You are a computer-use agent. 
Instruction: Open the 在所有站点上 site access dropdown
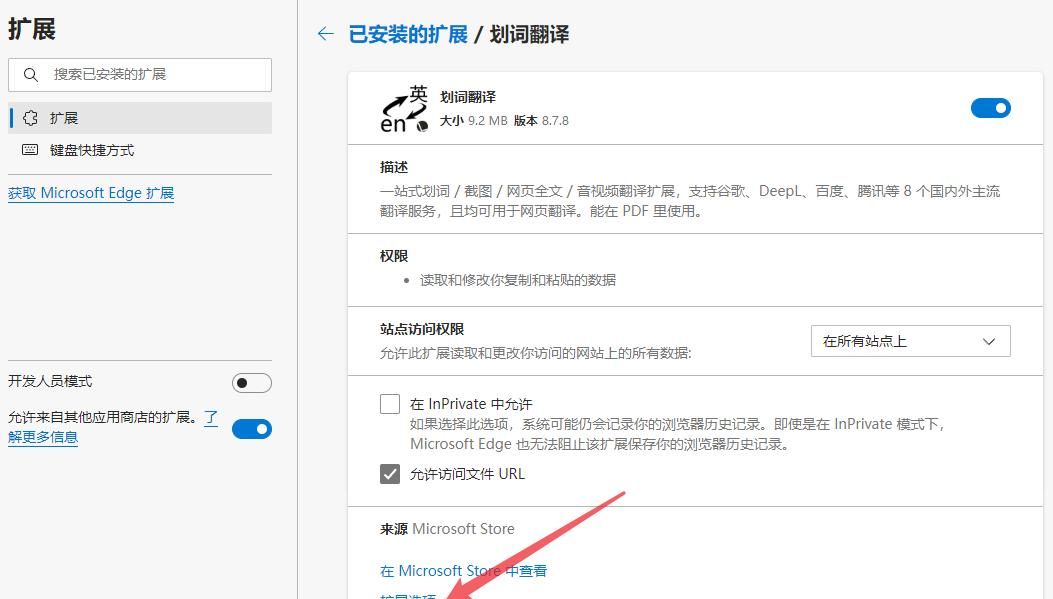pos(909,340)
